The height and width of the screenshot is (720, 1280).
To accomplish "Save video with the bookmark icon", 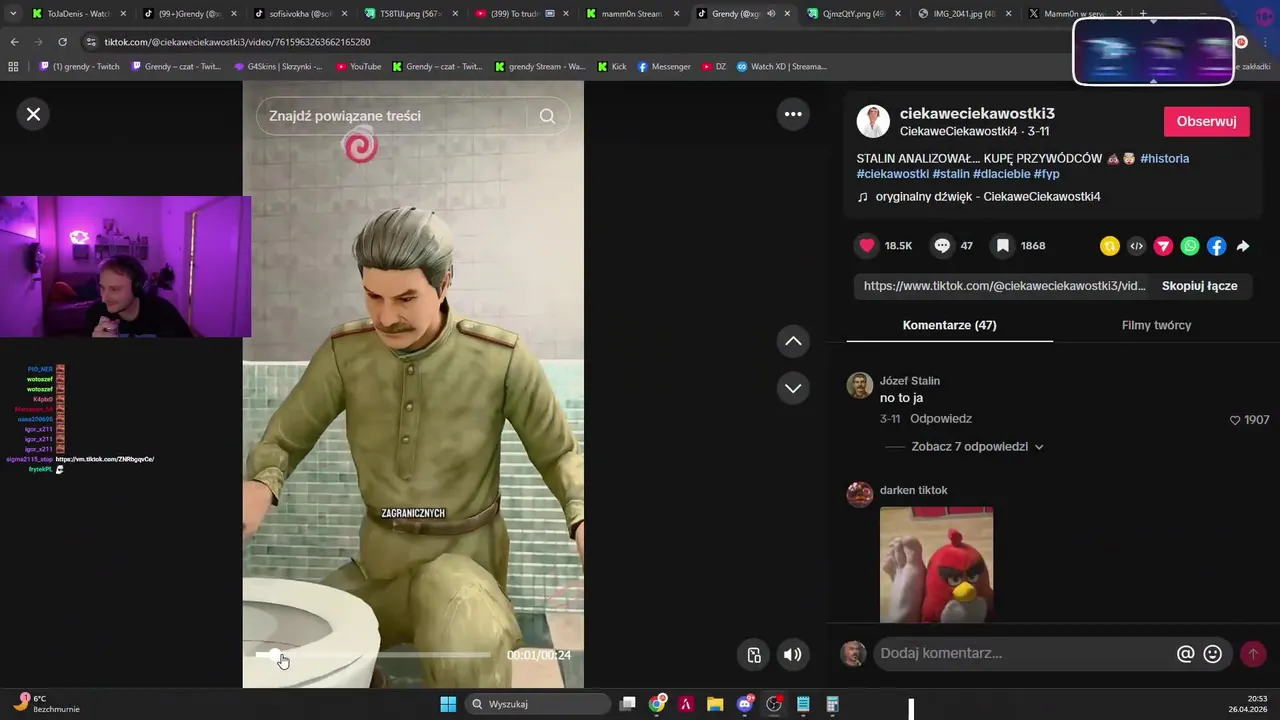I will pos(1002,246).
